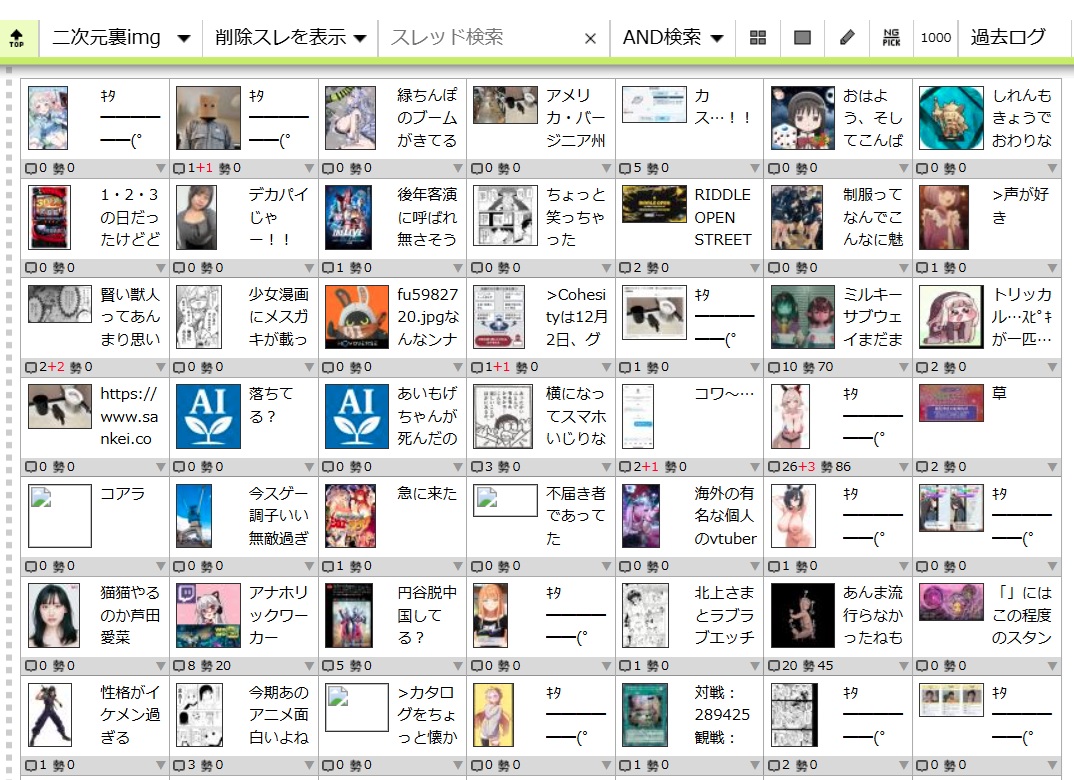
Task: Open the 猫猫やるのか芦田愛菜 thread title
Action: tap(130, 615)
